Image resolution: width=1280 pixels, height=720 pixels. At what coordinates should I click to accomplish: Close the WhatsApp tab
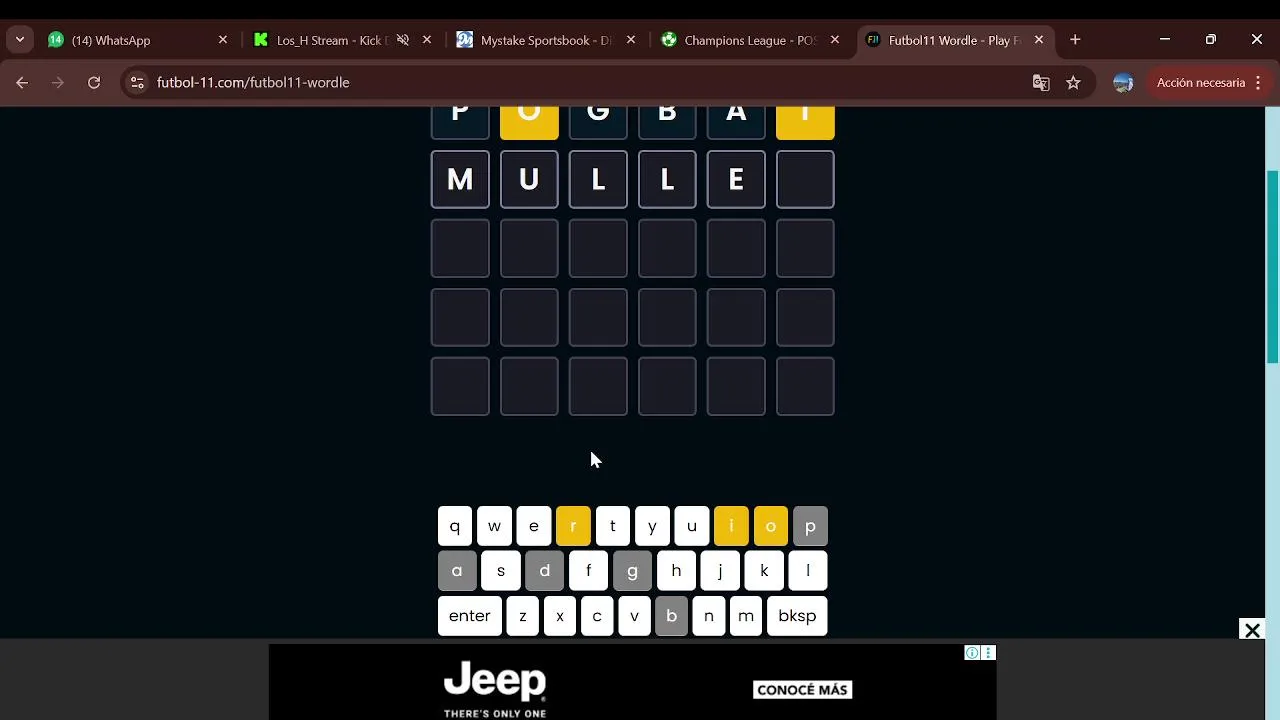point(223,40)
